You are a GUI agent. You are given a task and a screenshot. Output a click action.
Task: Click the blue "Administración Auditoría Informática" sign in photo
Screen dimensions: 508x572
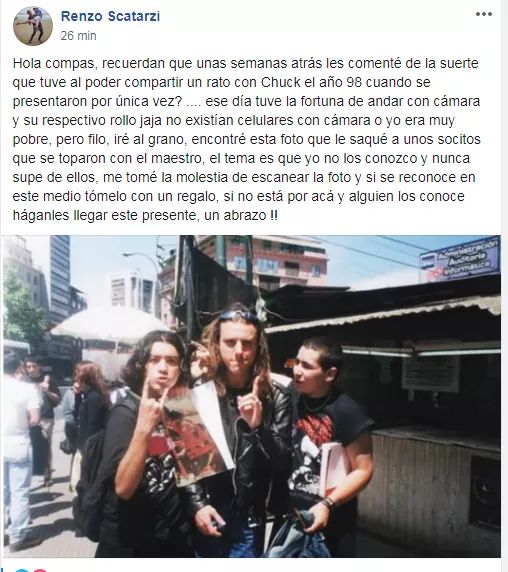click(460, 259)
